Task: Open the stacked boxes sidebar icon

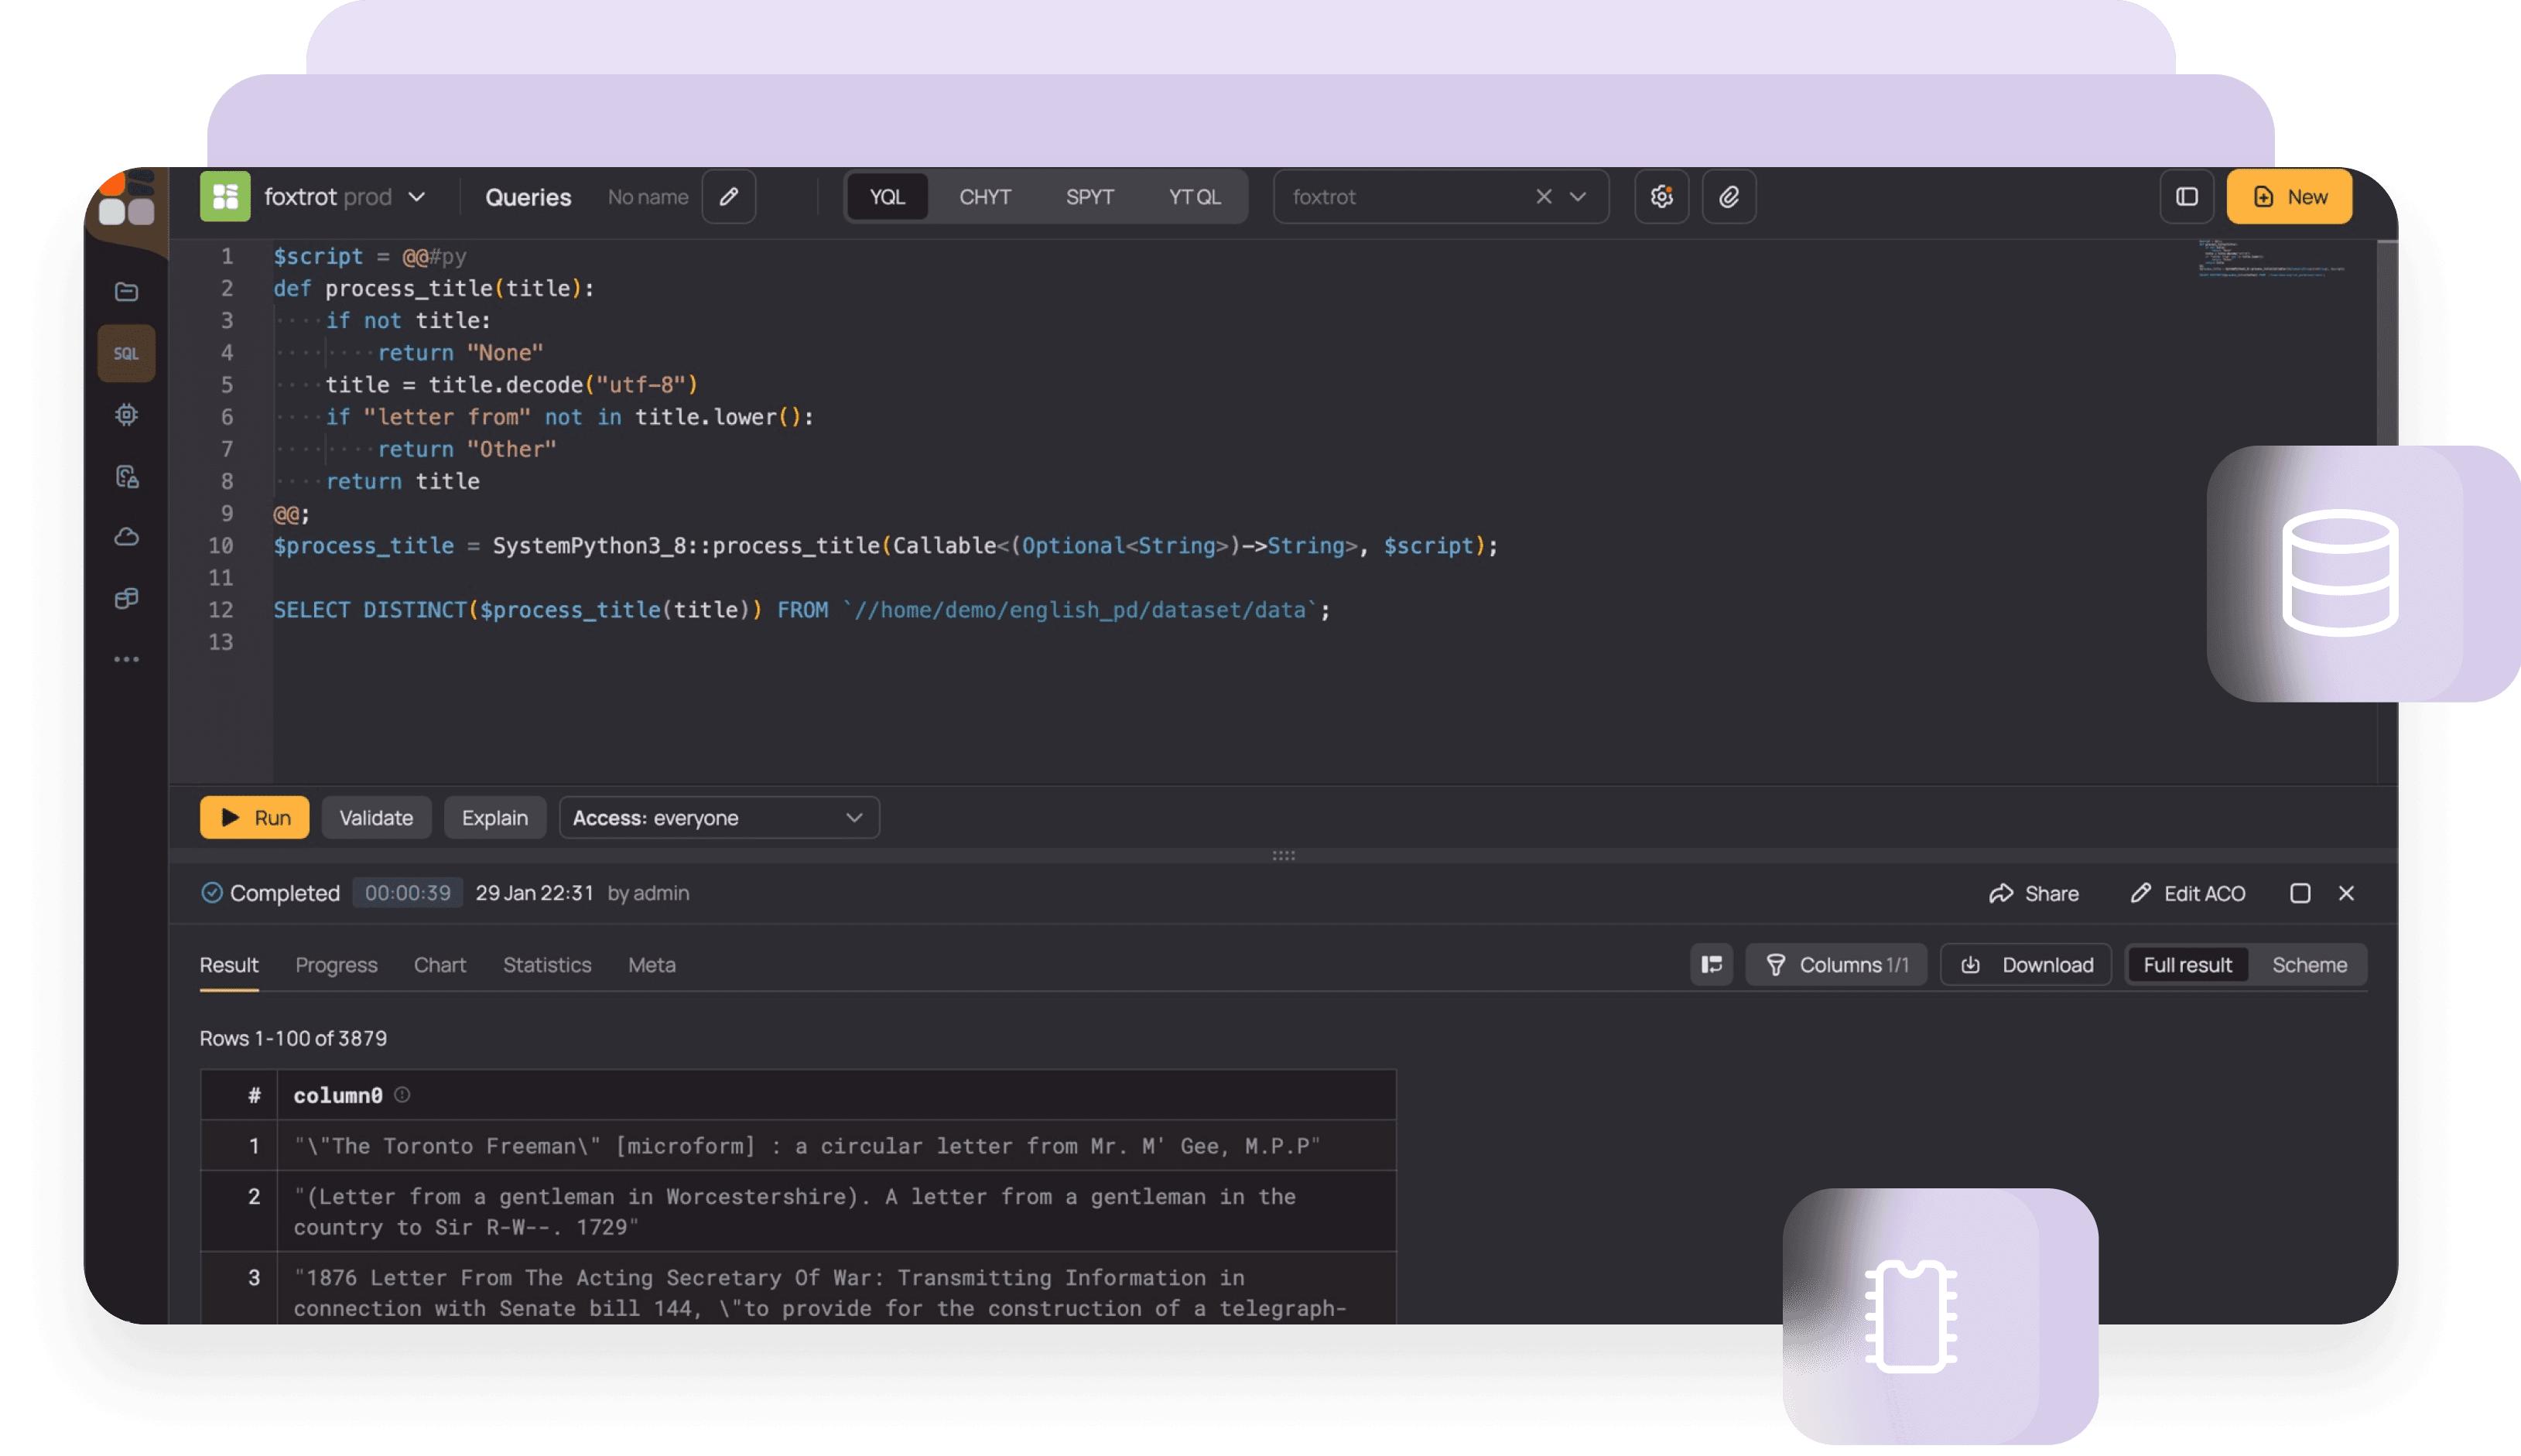Action: (126, 598)
